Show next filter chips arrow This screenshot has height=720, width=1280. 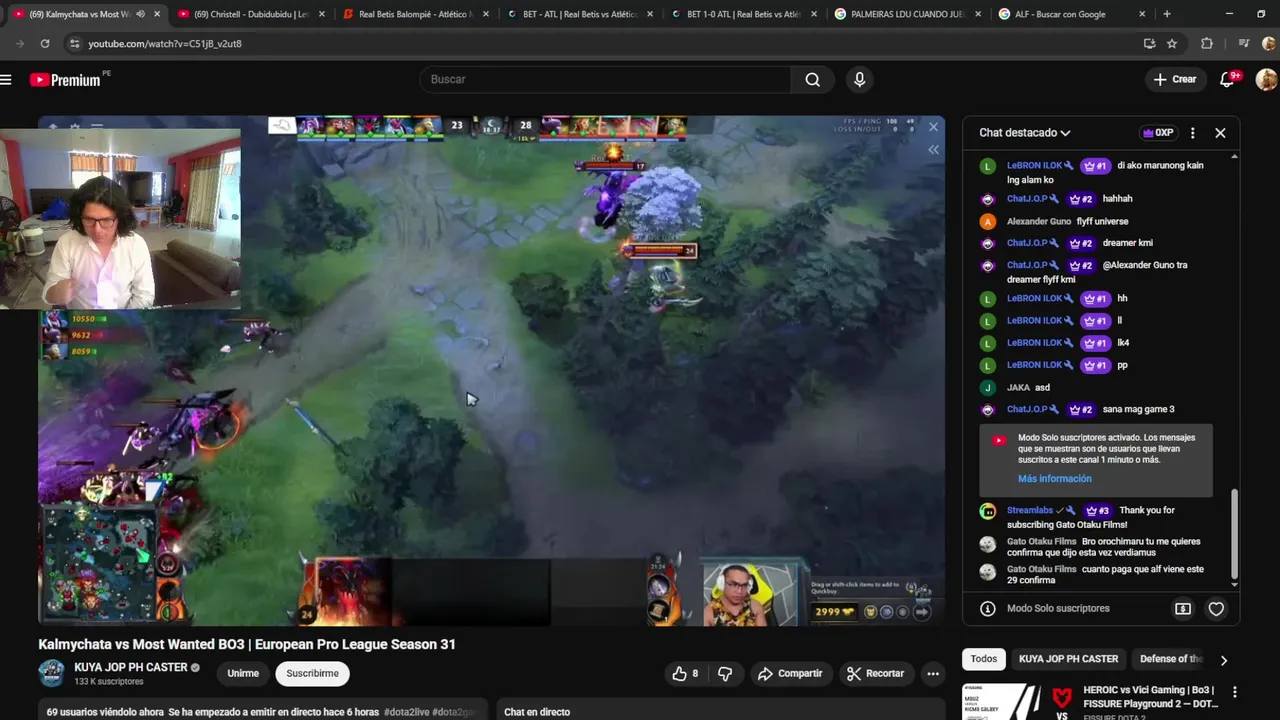(1223, 660)
